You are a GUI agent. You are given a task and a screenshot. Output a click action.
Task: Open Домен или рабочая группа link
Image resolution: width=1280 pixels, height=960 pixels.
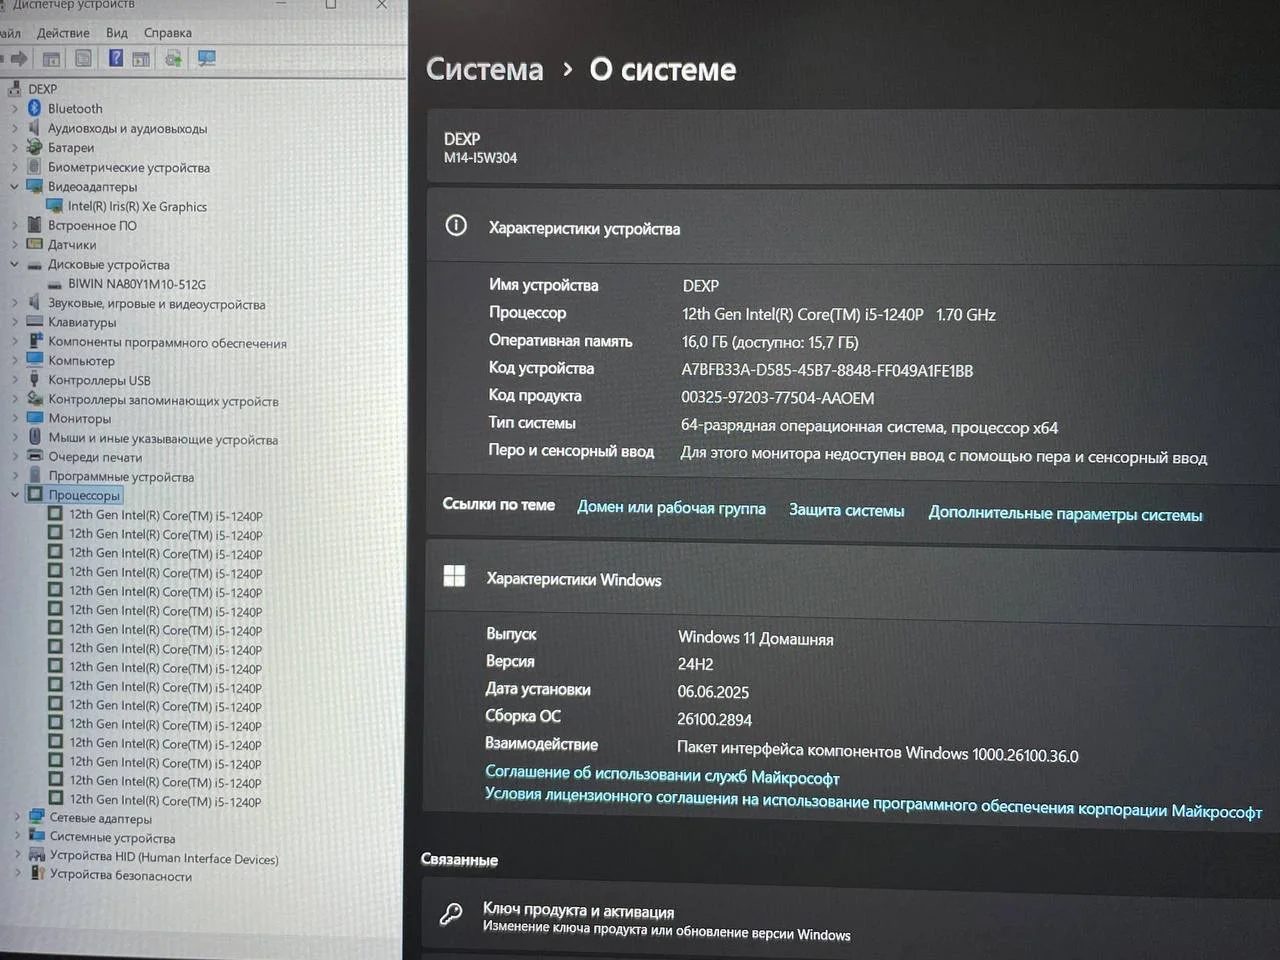[x=671, y=508]
